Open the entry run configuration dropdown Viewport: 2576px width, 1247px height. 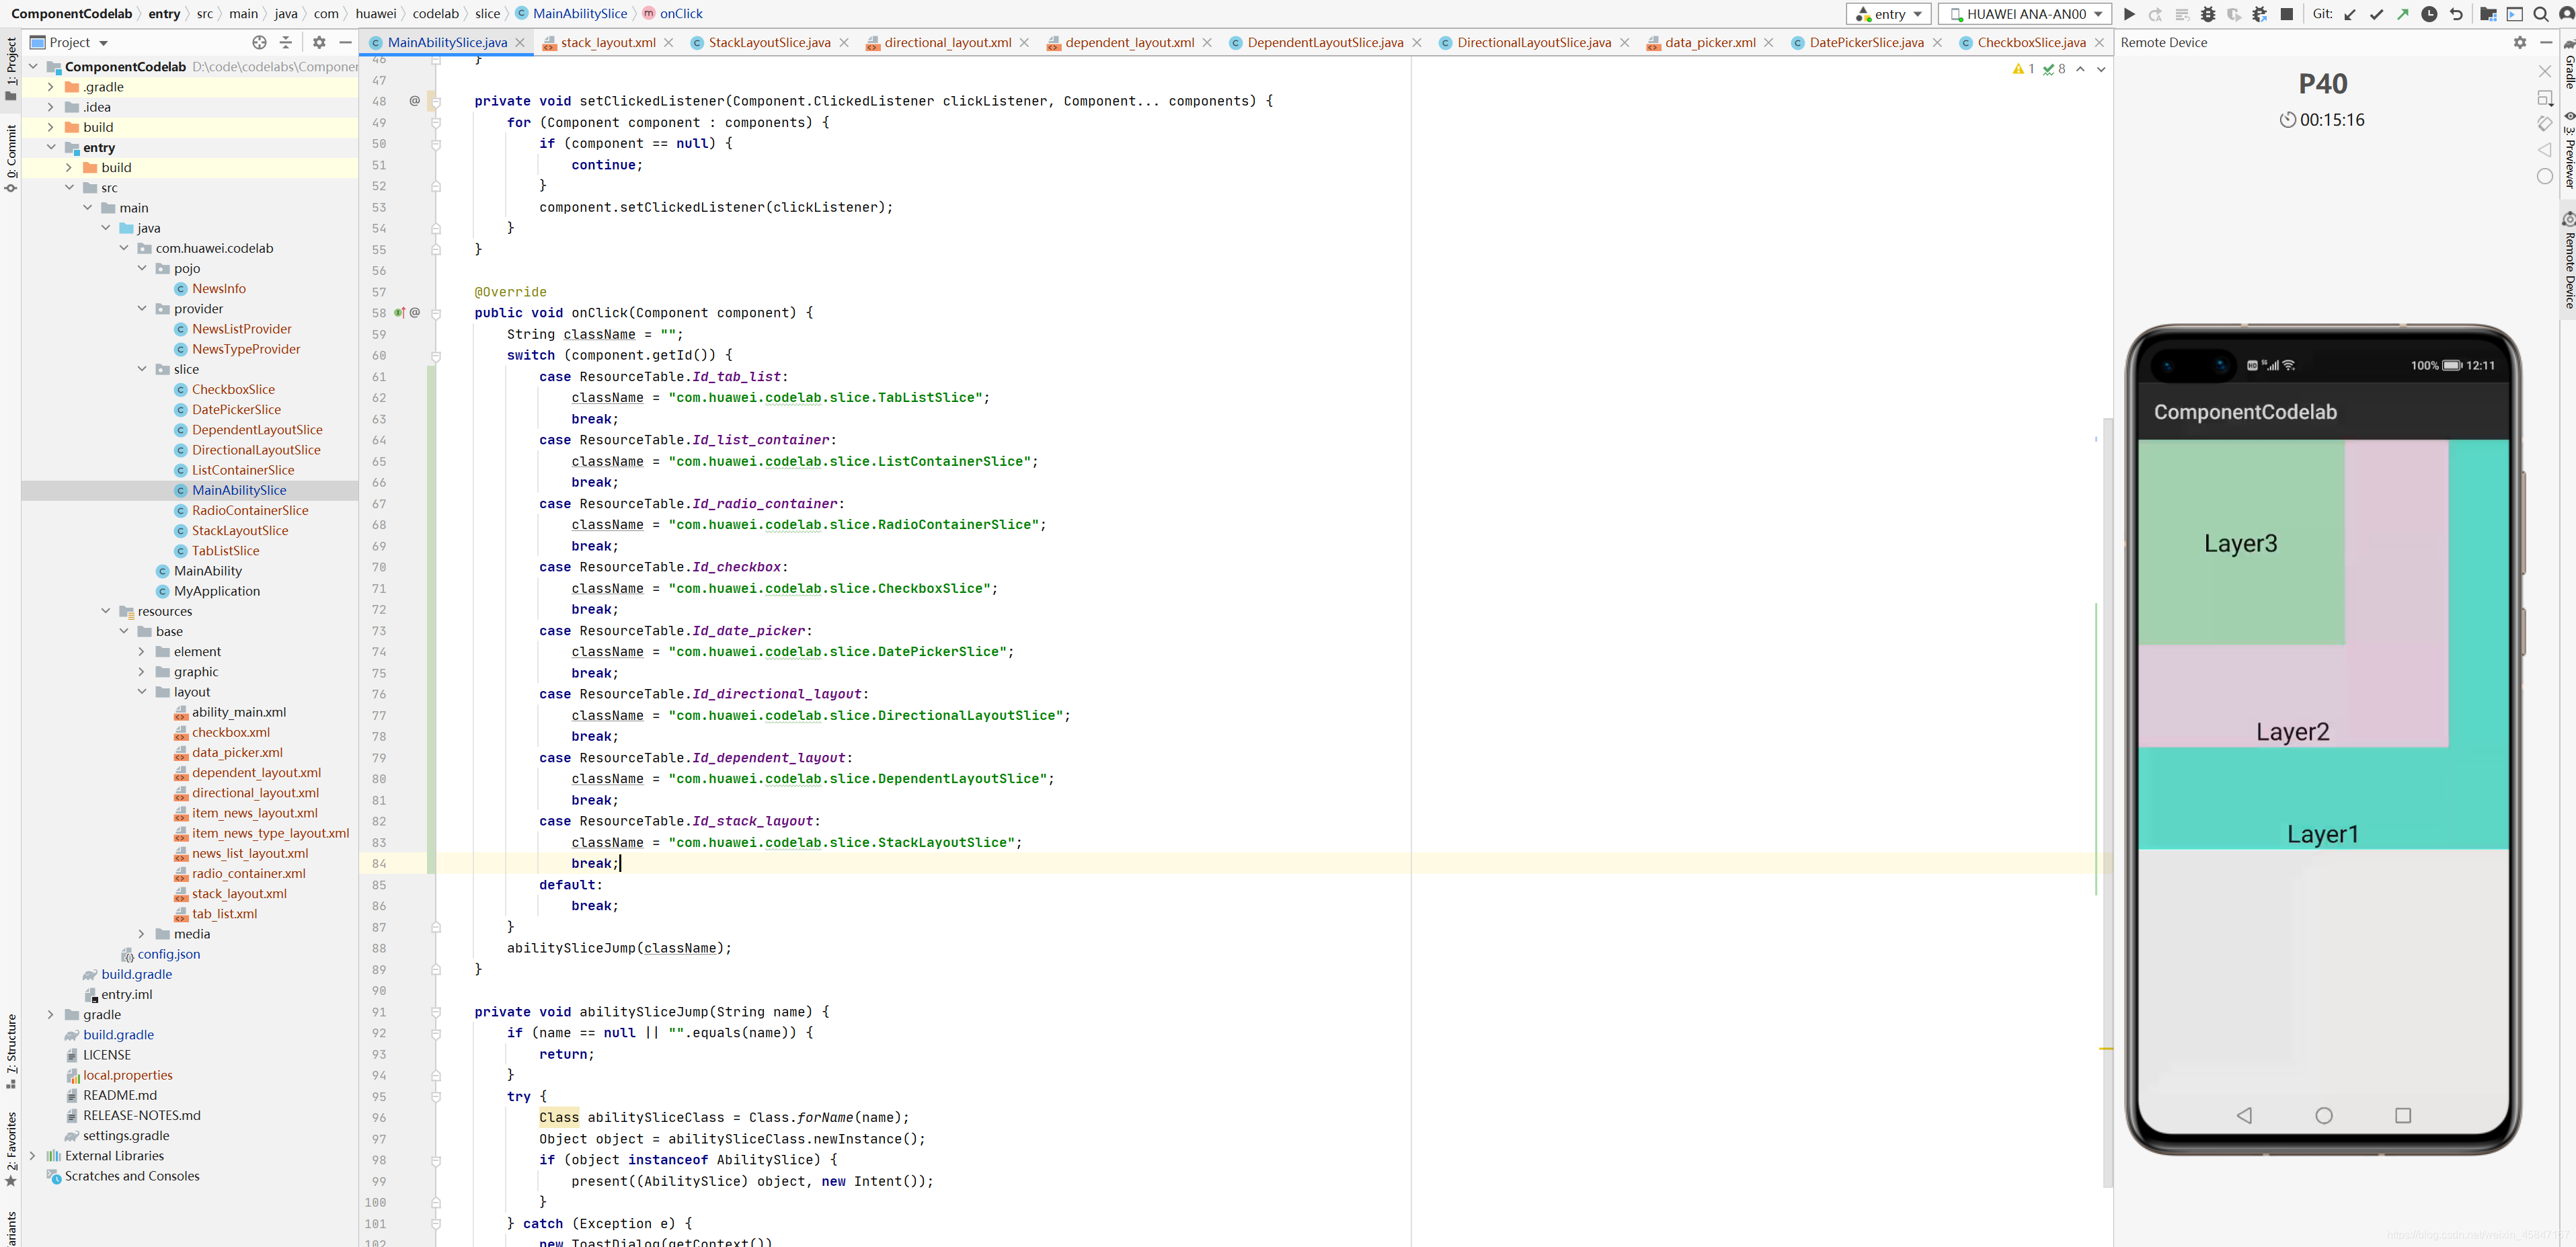tap(1888, 14)
